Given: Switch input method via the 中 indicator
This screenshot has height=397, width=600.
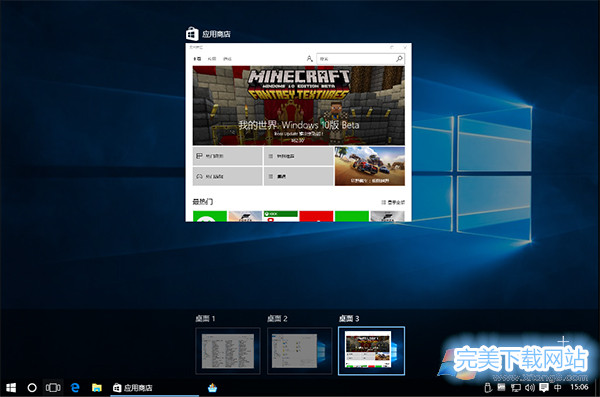Looking at the screenshot, I should coord(558,388).
